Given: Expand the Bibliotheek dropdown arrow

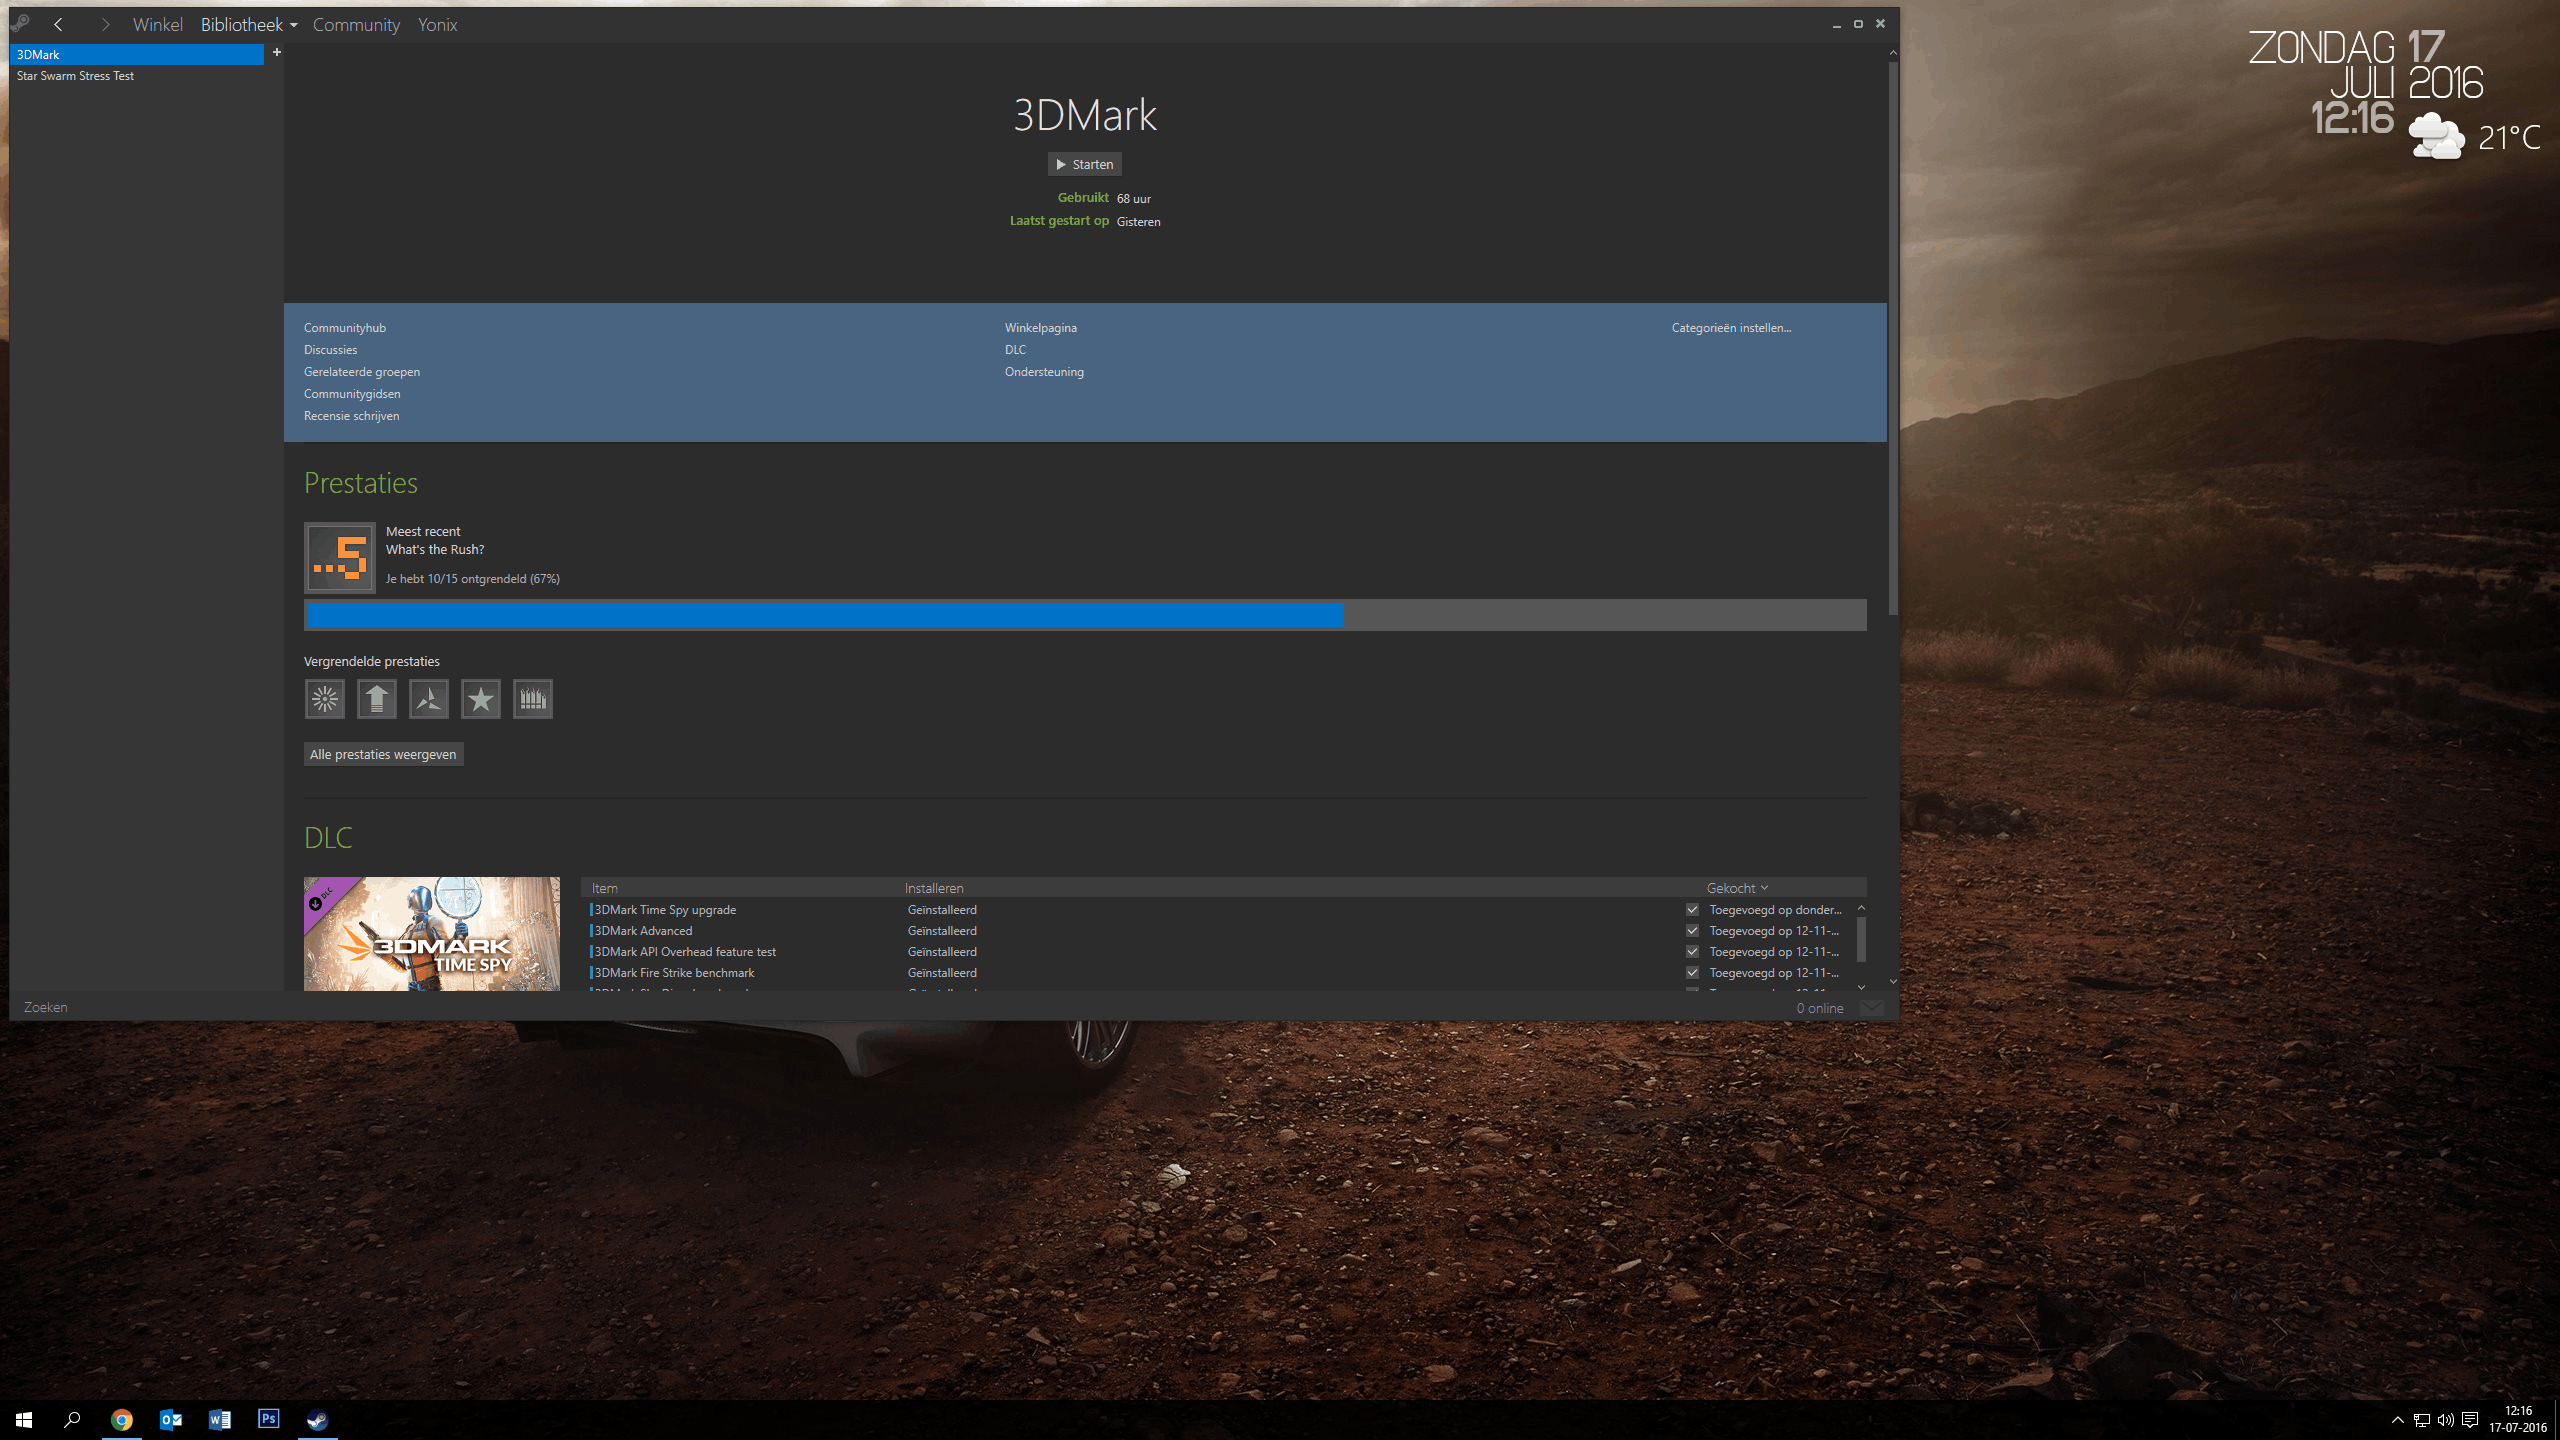Looking at the screenshot, I should 294,26.
